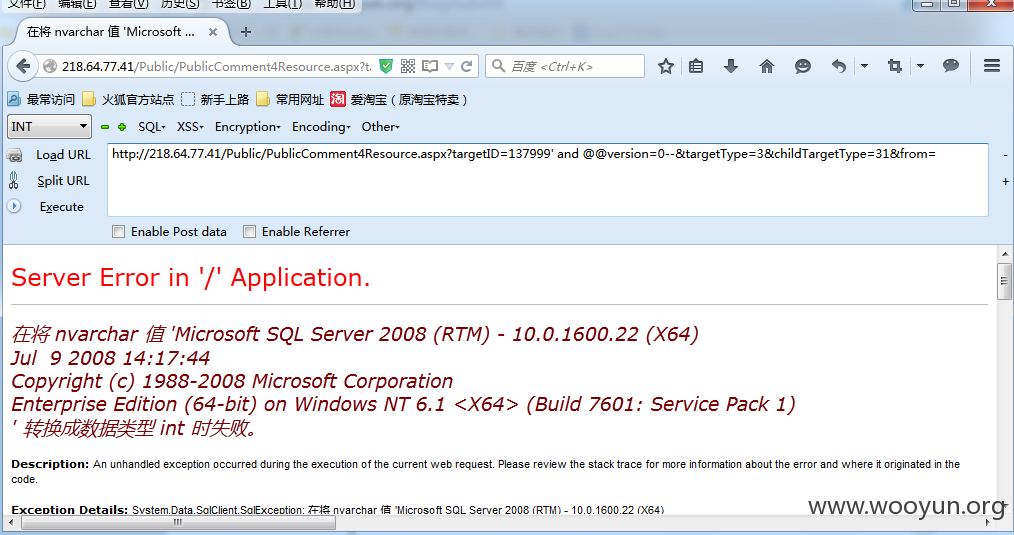Click the Execute button

(x=61, y=206)
